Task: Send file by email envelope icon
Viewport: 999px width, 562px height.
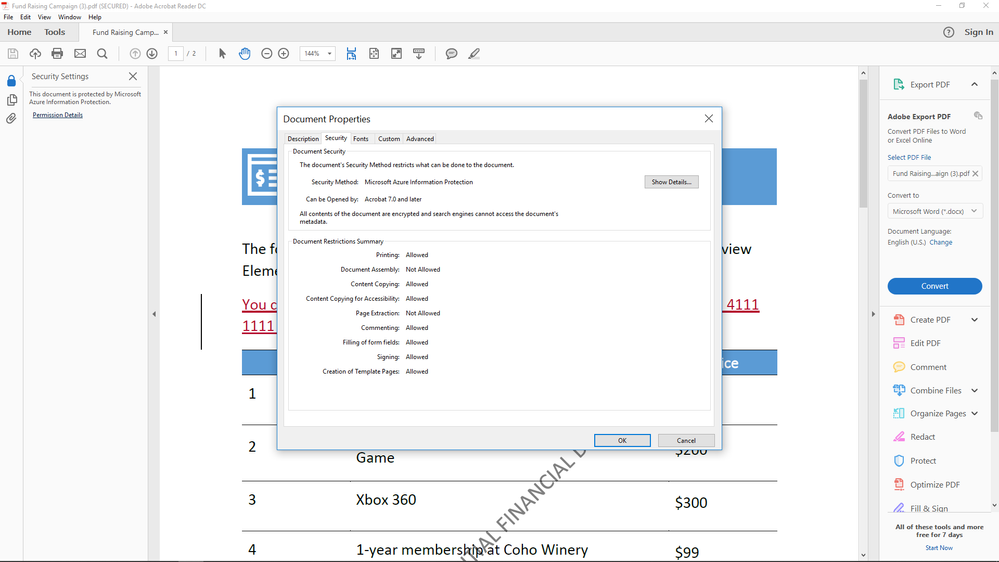Action: point(80,54)
